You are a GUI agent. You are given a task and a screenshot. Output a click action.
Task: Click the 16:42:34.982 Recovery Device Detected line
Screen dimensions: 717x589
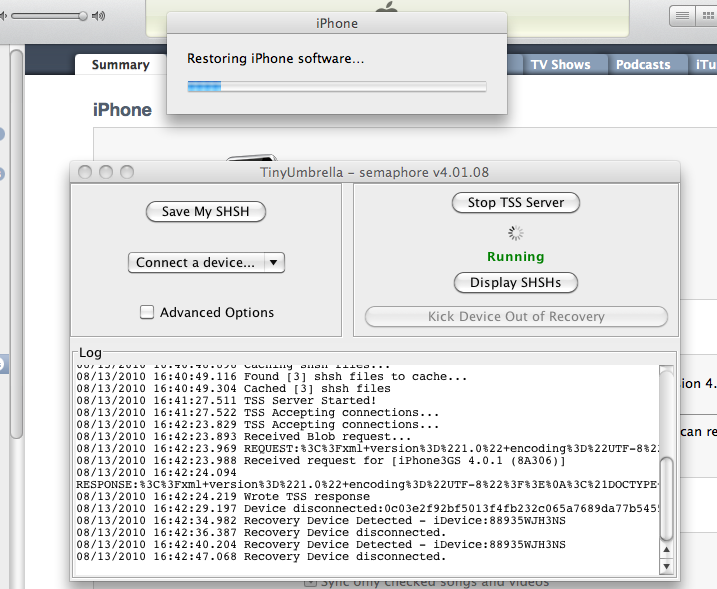(x=321, y=520)
